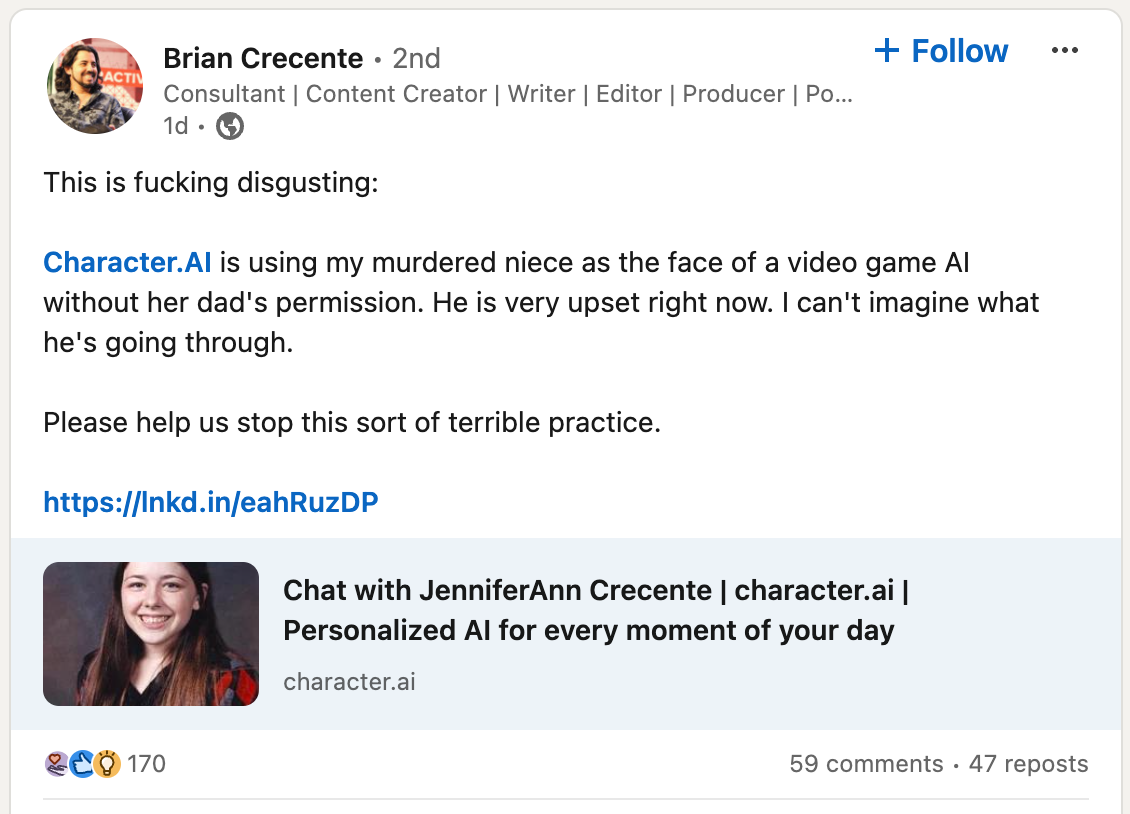Open the three-dot post options menu

click(1065, 51)
